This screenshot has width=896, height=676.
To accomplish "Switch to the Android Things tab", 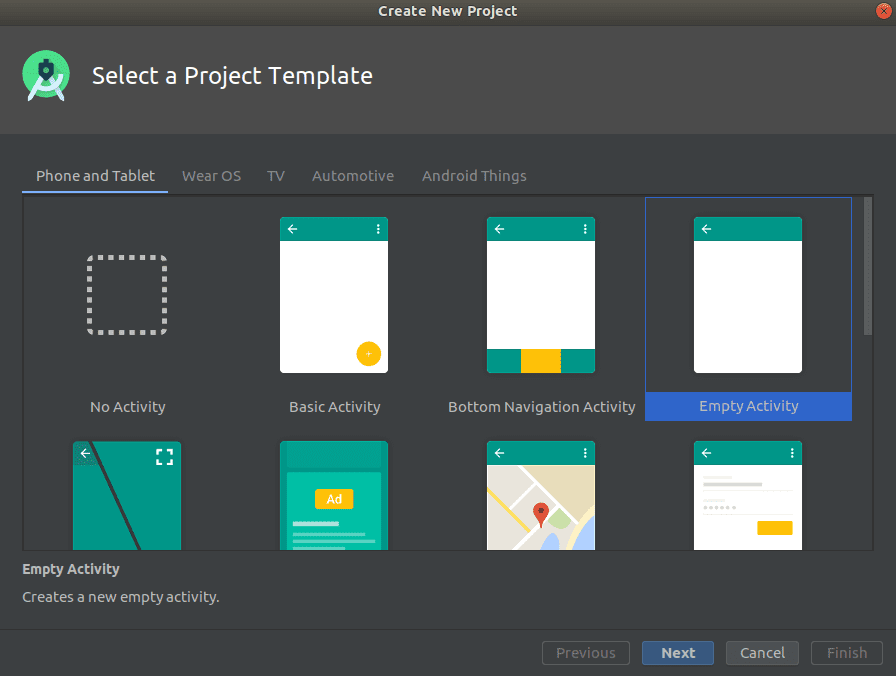I will coord(474,176).
